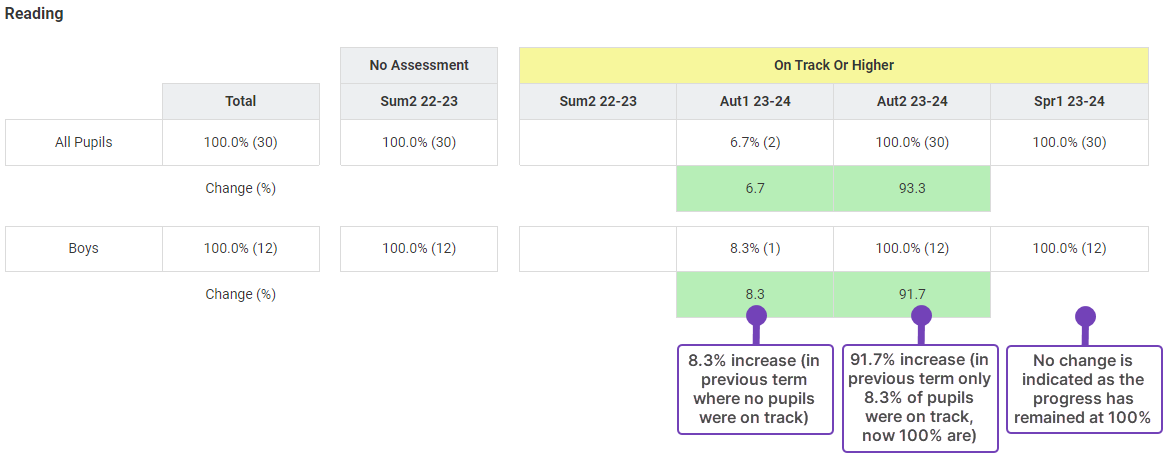The image size is (1165, 455).
Task: Click the Spr1 23-24 column header
Action: [x=1069, y=101]
